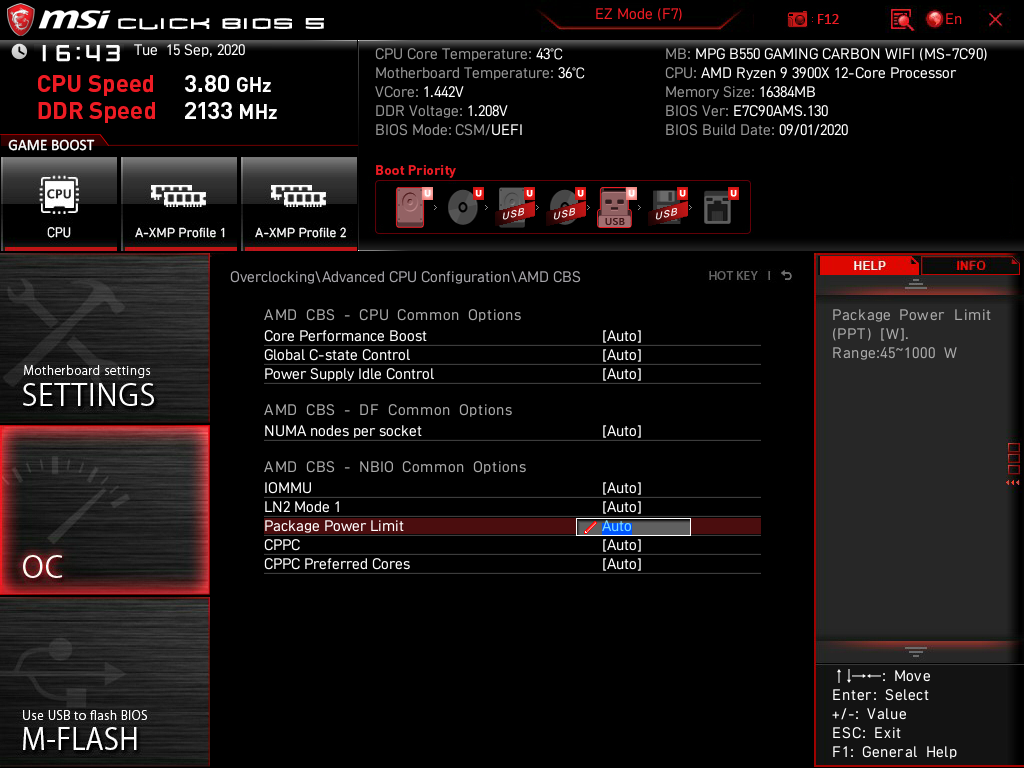Close BIOS with the red X
Screen dimensions: 1024x768
pyautogui.click(x=995, y=20)
